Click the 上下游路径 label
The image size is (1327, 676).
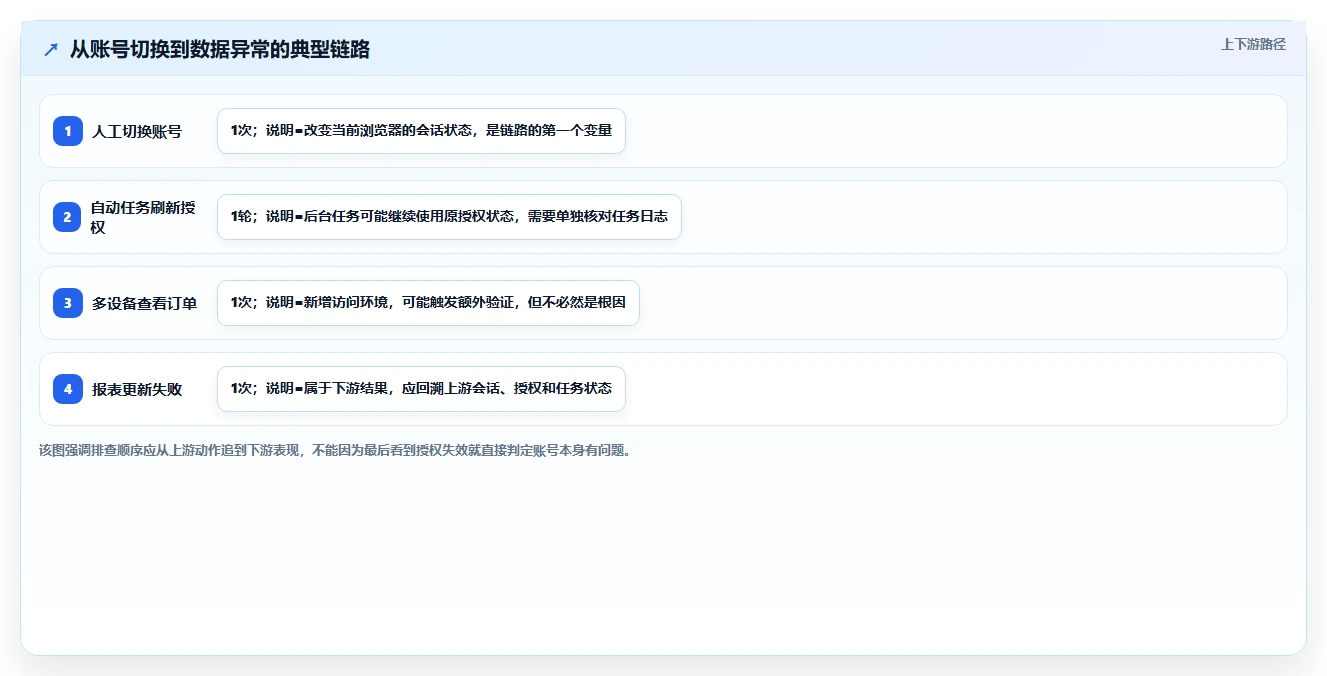pyautogui.click(x=1253, y=45)
